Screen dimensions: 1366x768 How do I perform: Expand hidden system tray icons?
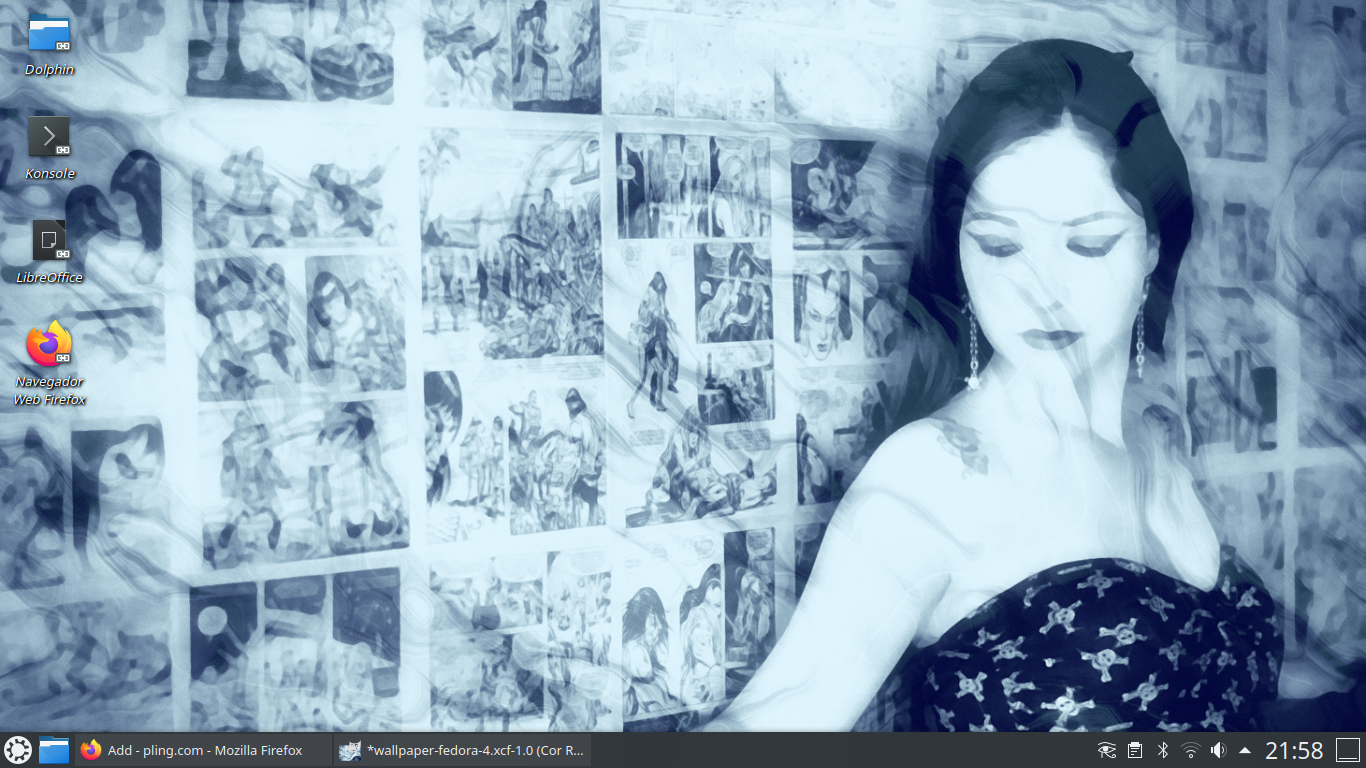pos(1245,750)
